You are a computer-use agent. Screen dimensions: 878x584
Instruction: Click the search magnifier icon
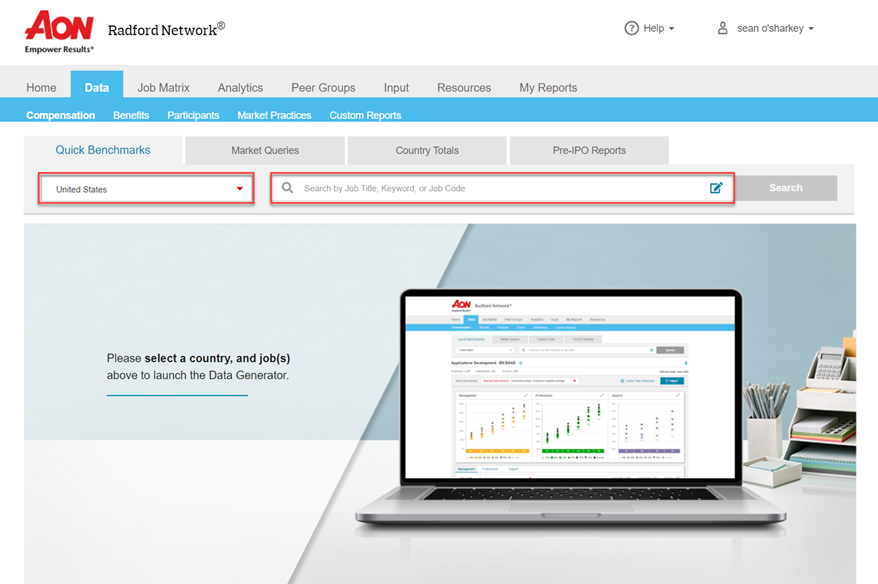tap(287, 188)
